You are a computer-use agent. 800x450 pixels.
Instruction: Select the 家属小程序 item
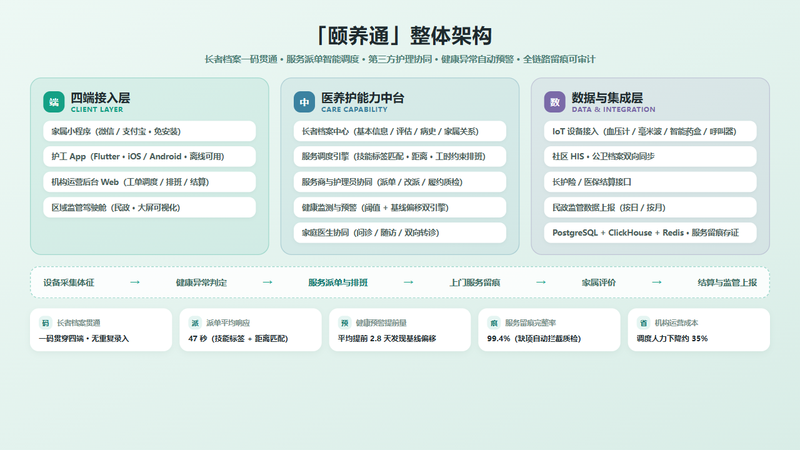coord(149,131)
